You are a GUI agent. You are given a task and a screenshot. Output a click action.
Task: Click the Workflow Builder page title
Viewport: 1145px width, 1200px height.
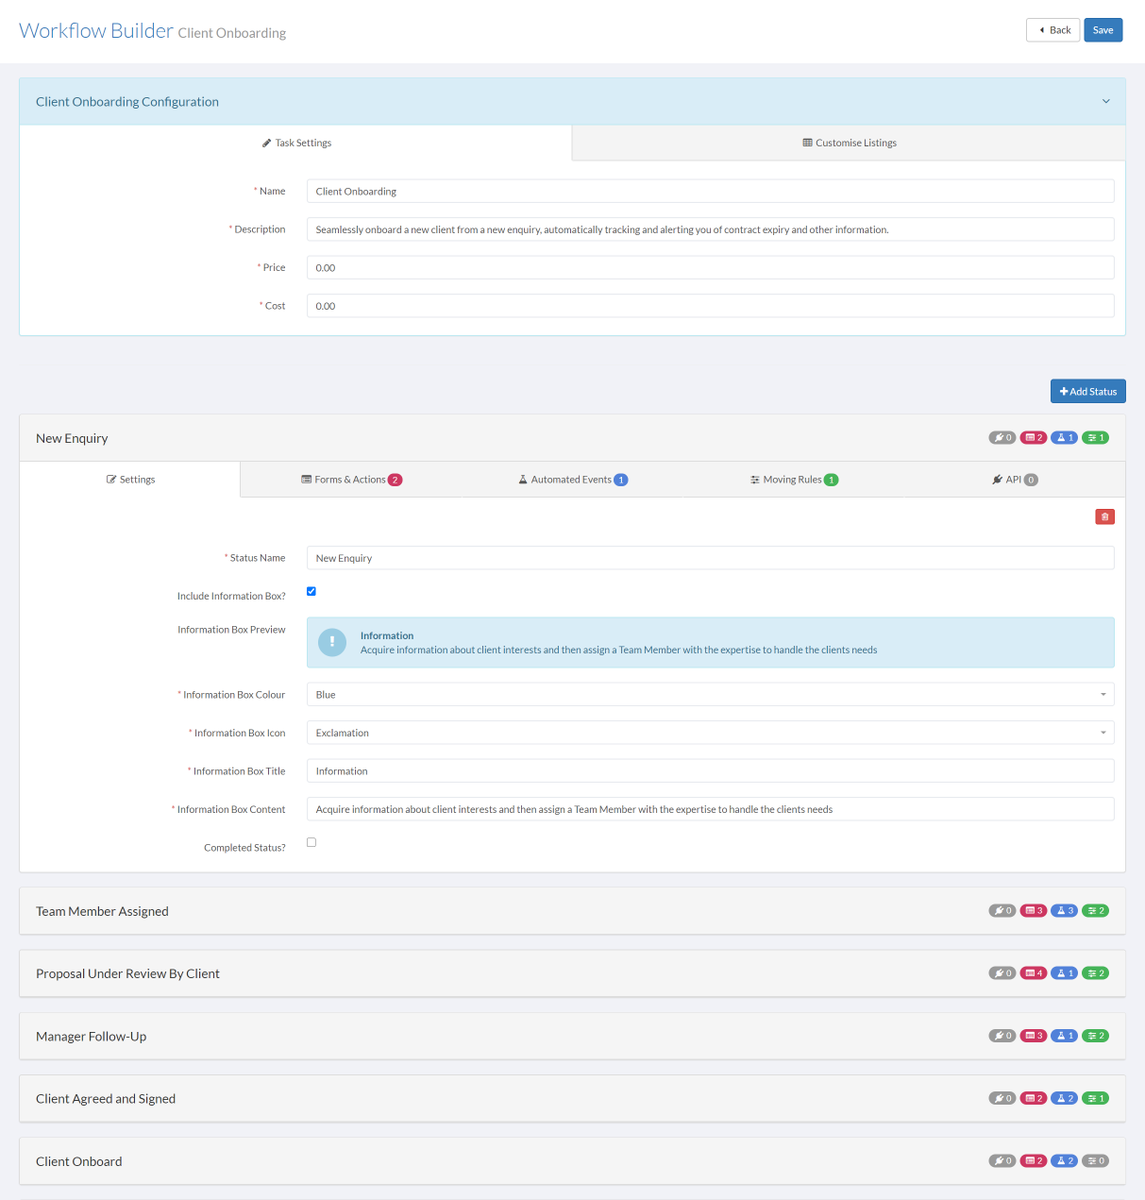[x=96, y=31]
